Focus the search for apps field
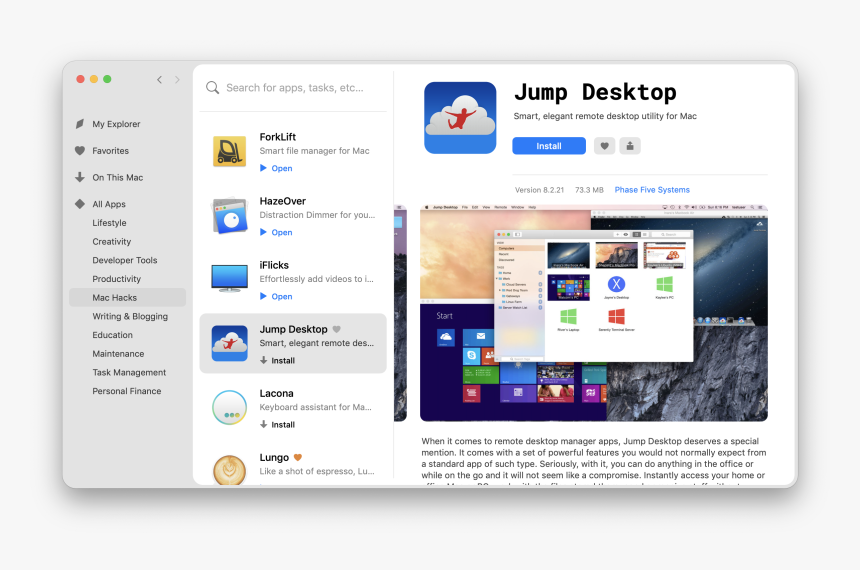 [x=295, y=88]
